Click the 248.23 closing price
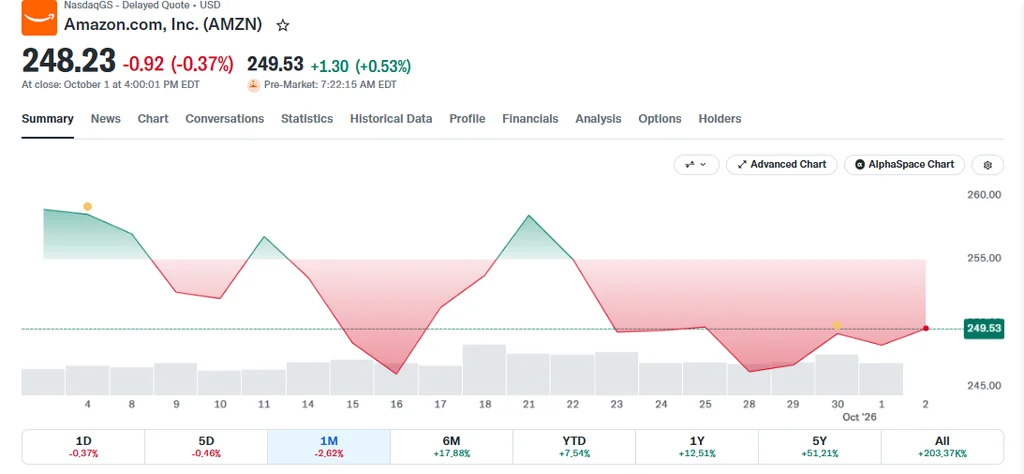 (x=69, y=61)
